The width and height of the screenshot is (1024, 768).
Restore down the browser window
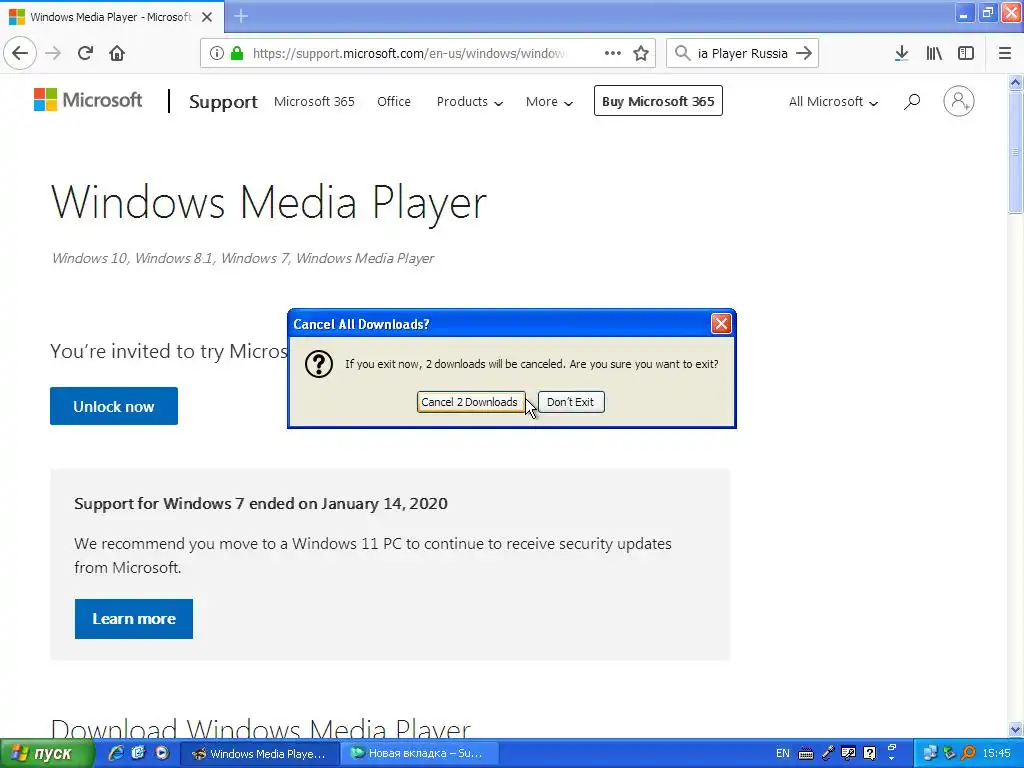[x=987, y=13]
